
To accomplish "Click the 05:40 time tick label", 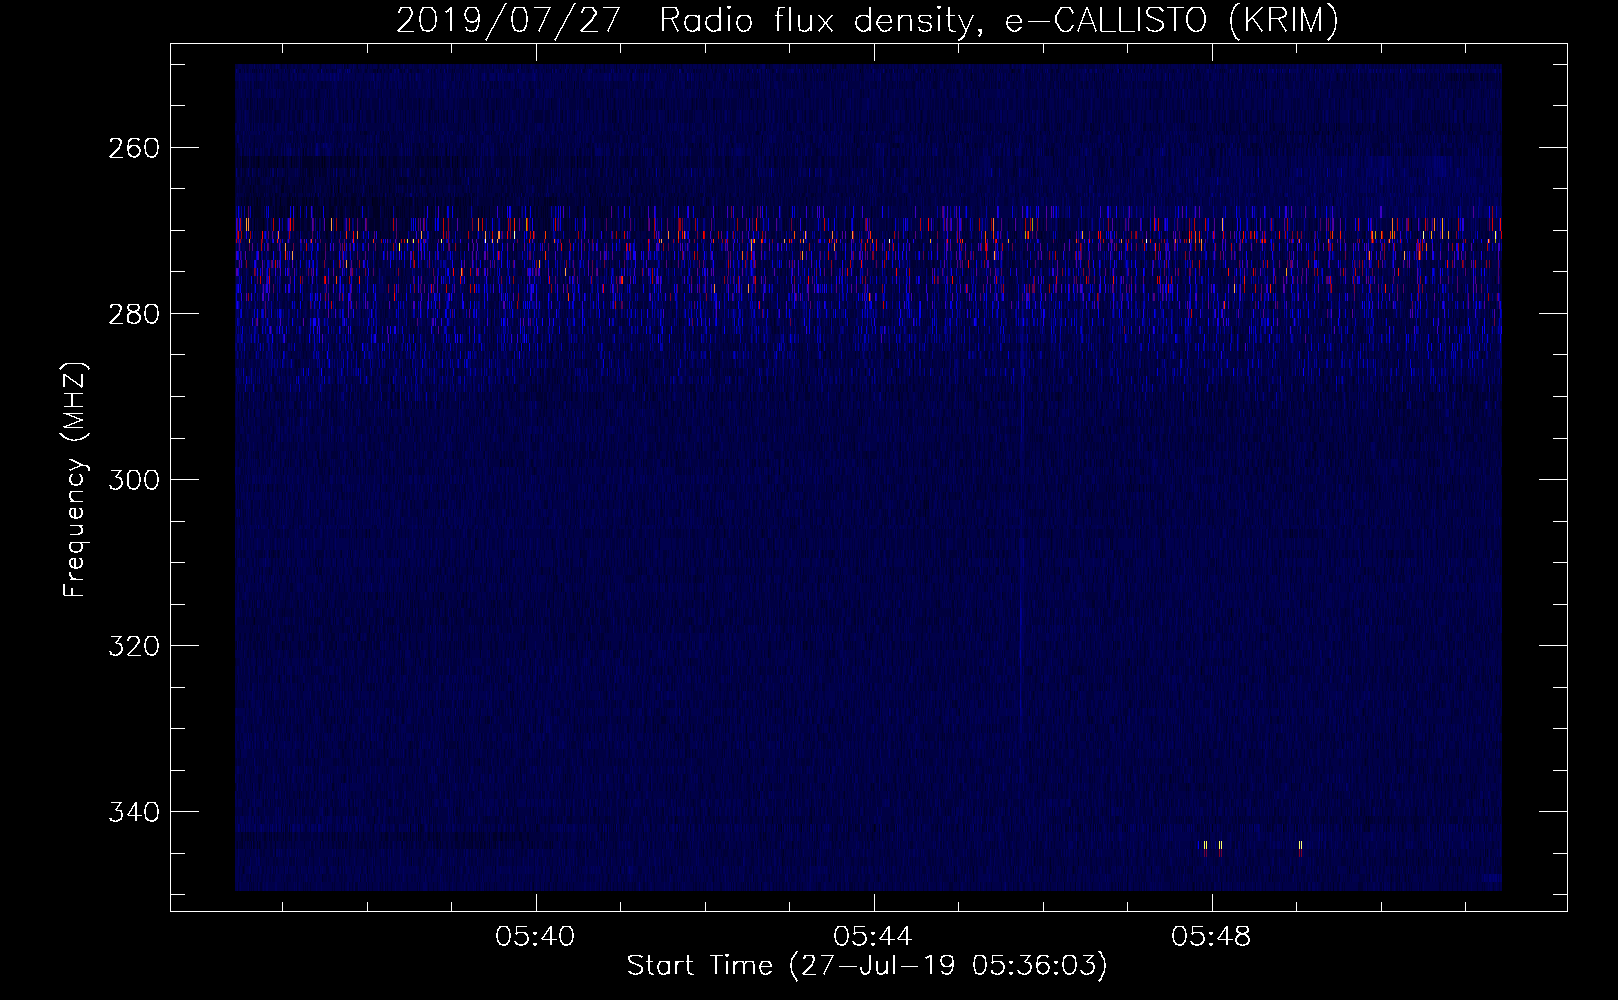I will 535,937.
